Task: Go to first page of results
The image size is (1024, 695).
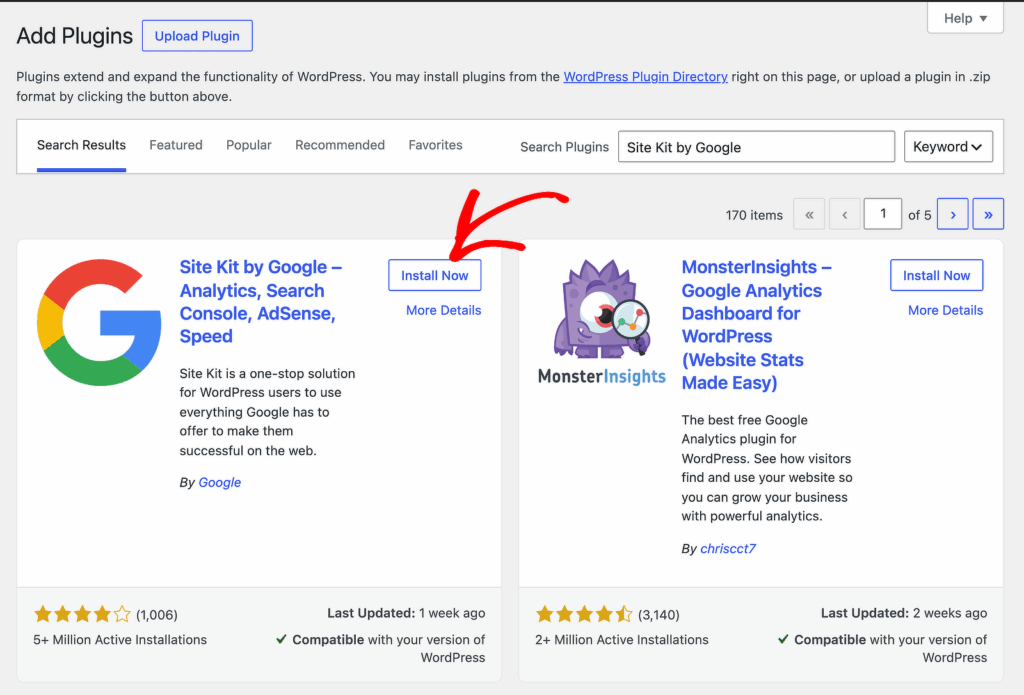Action: (x=809, y=214)
